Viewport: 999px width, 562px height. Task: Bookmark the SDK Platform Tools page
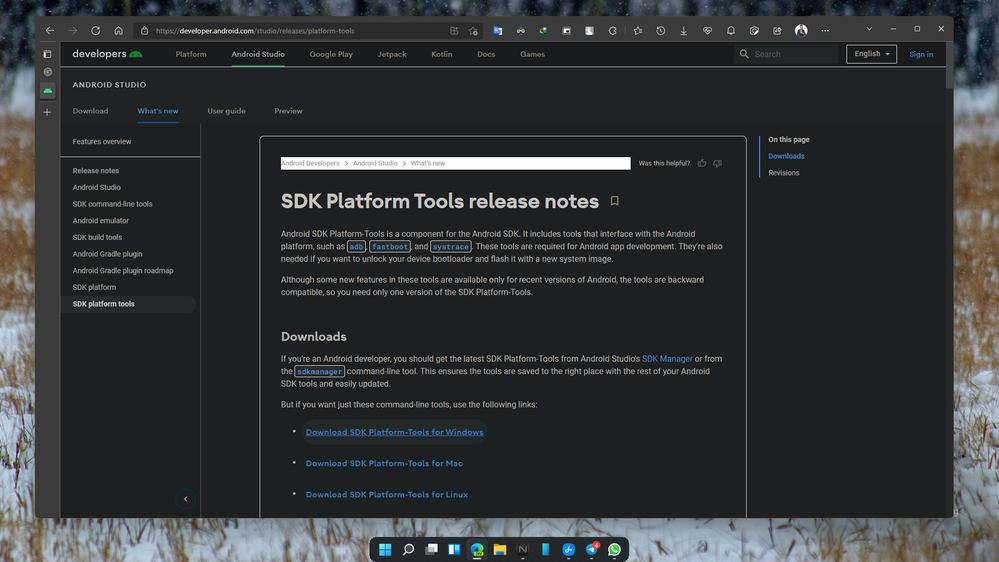(x=614, y=201)
